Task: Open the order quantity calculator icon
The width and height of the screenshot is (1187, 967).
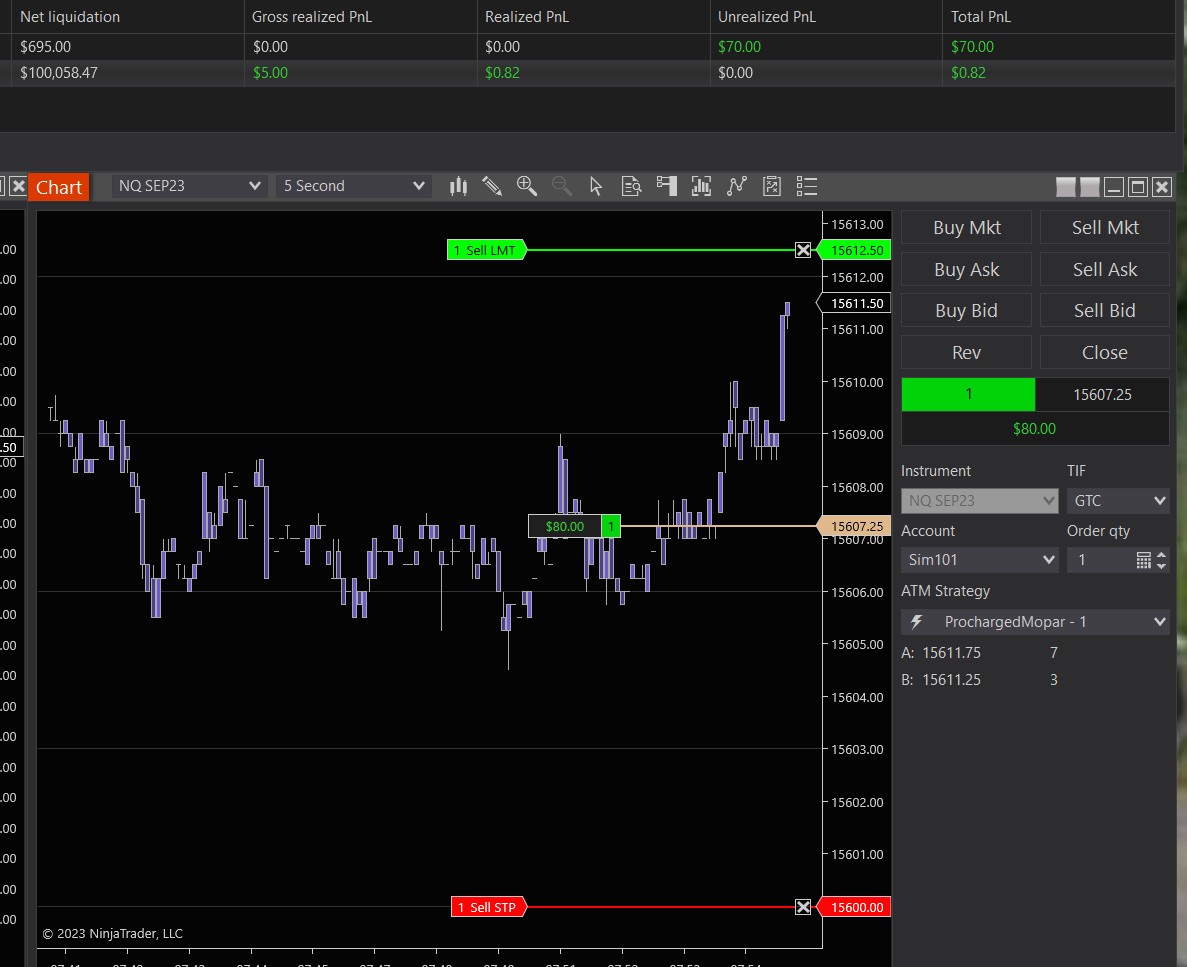Action: pos(1144,561)
